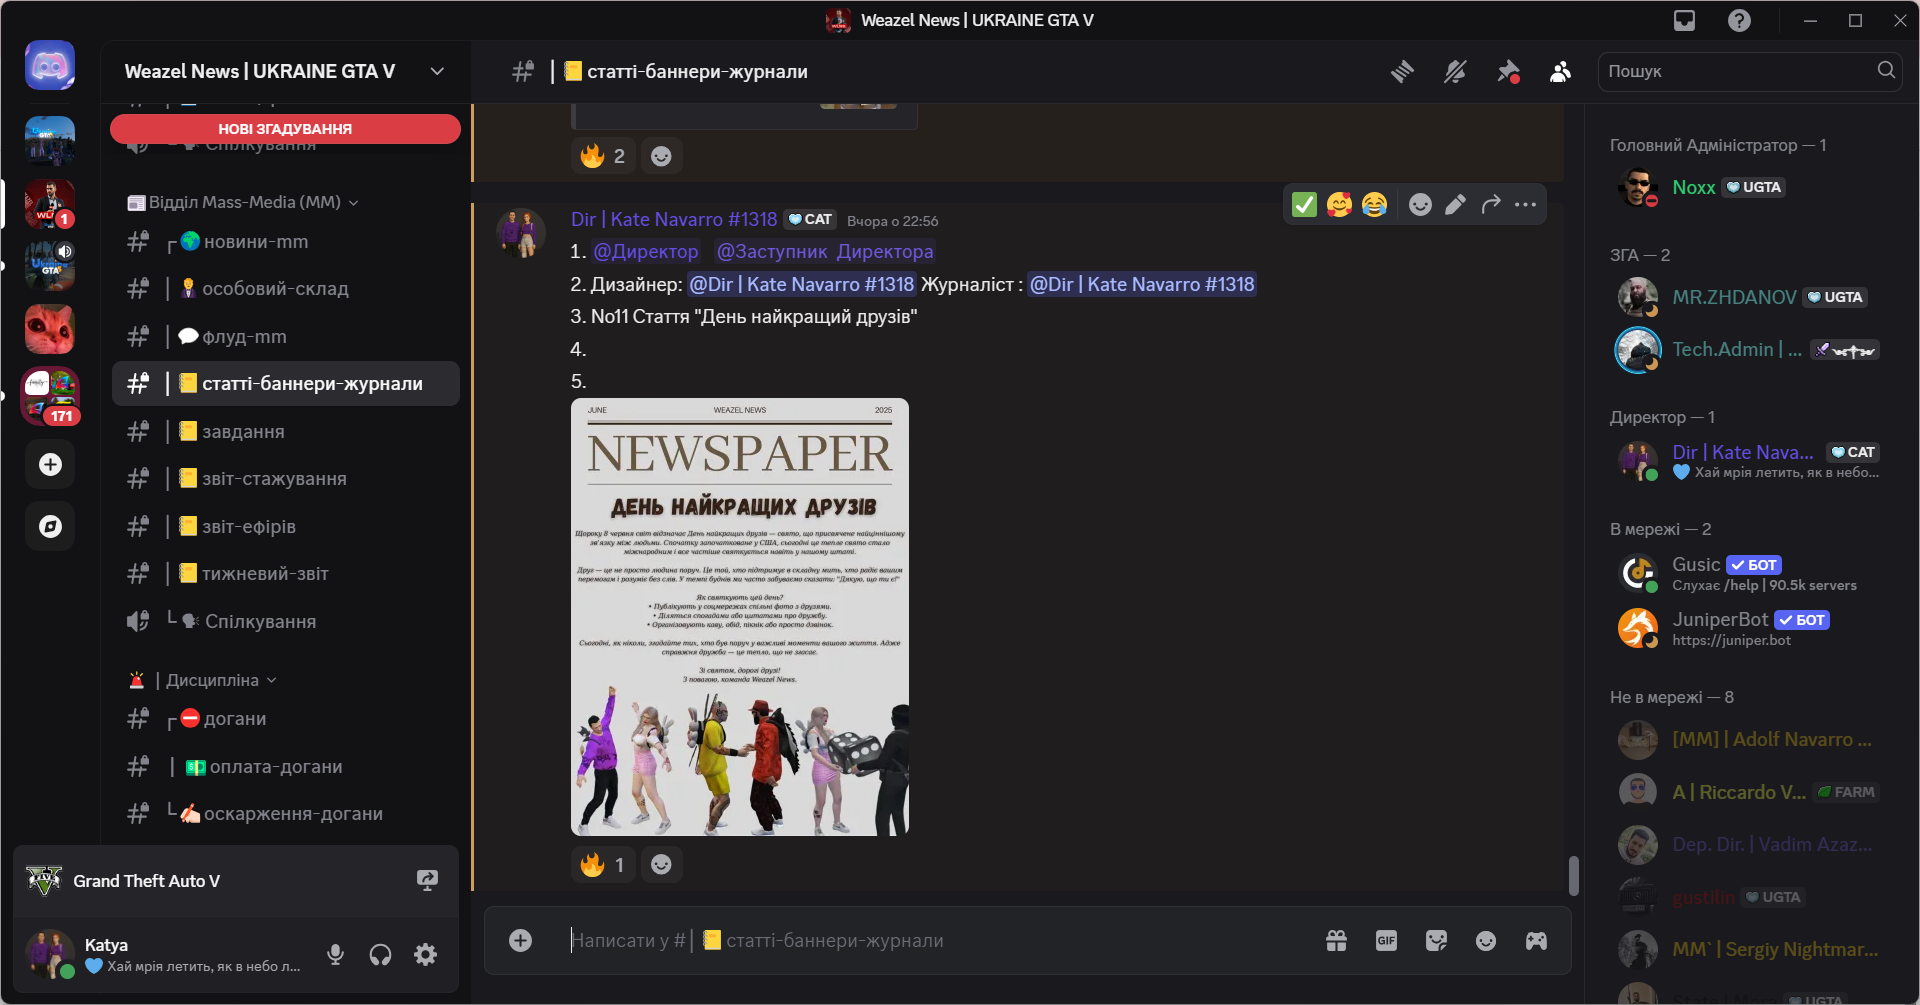This screenshot has height=1005, width=1920.
Task: Collapse the Відділ Mass-Media (MM) category
Action: click(244, 202)
